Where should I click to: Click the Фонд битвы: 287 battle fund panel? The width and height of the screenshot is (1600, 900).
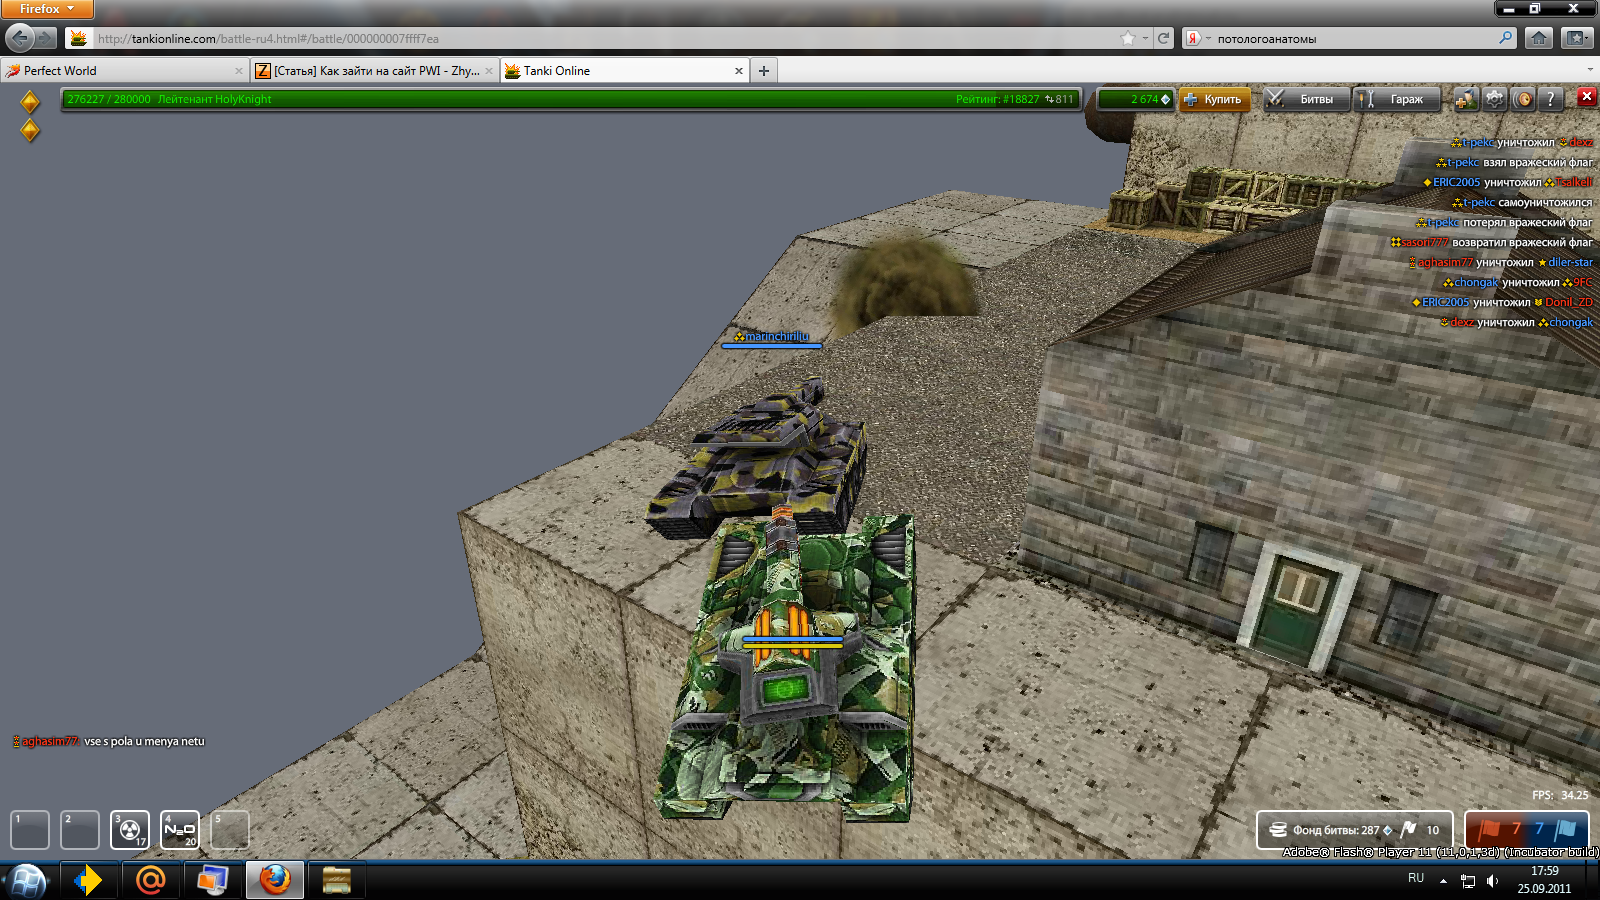[x=1355, y=830]
